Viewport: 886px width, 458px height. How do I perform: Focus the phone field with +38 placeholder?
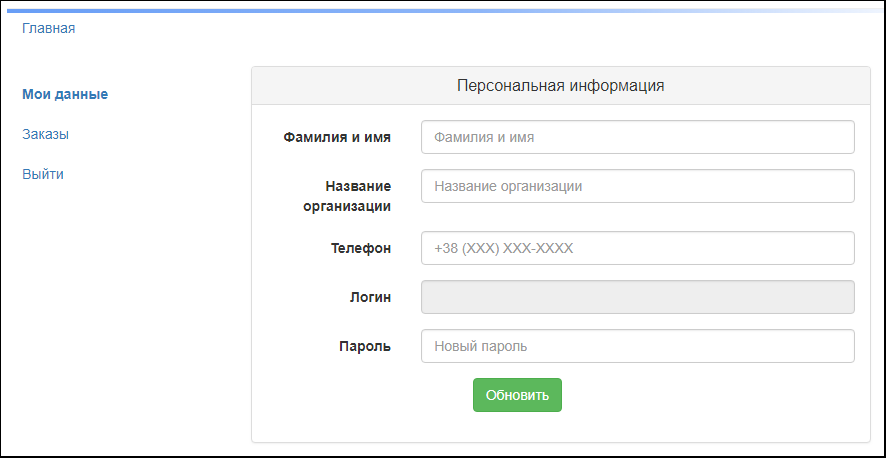[x=637, y=248]
